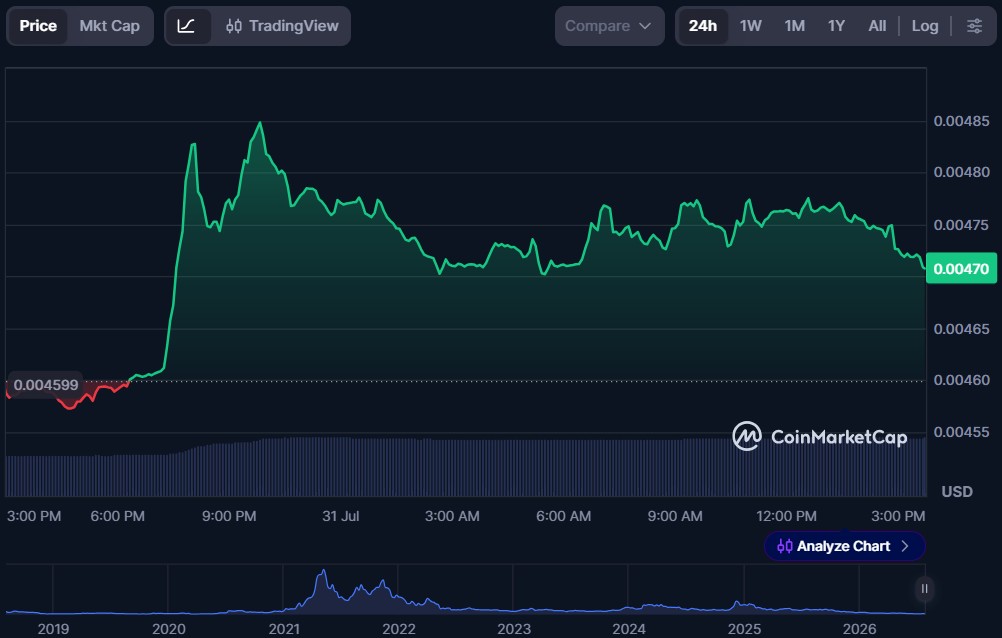Switch to Mkt Cap tab
This screenshot has height=638, width=1002.
109,26
